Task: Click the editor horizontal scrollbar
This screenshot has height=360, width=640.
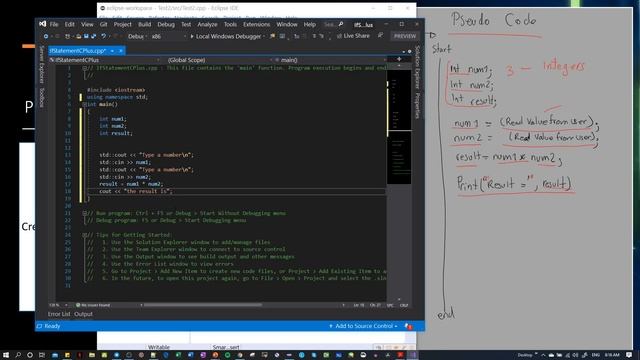Action: click(x=202, y=305)
